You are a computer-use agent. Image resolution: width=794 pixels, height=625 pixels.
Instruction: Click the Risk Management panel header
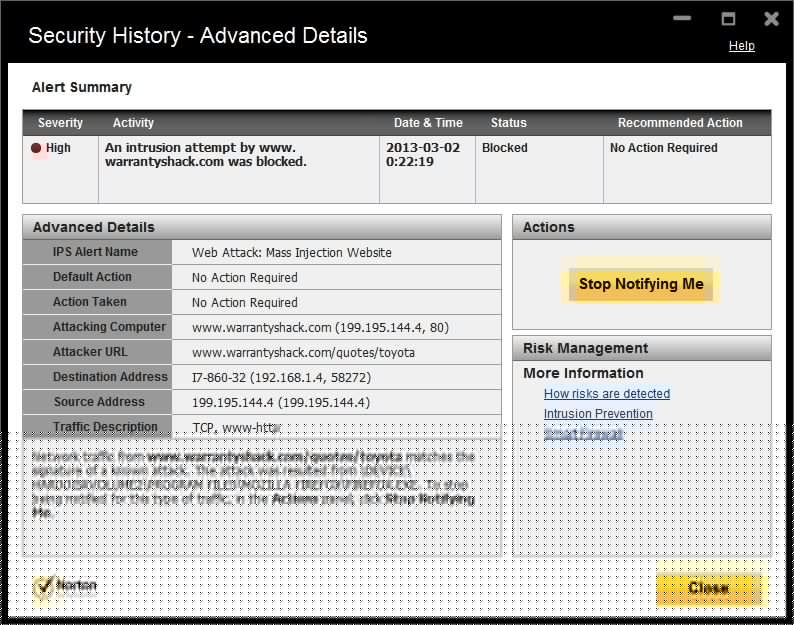pos(642,348)
